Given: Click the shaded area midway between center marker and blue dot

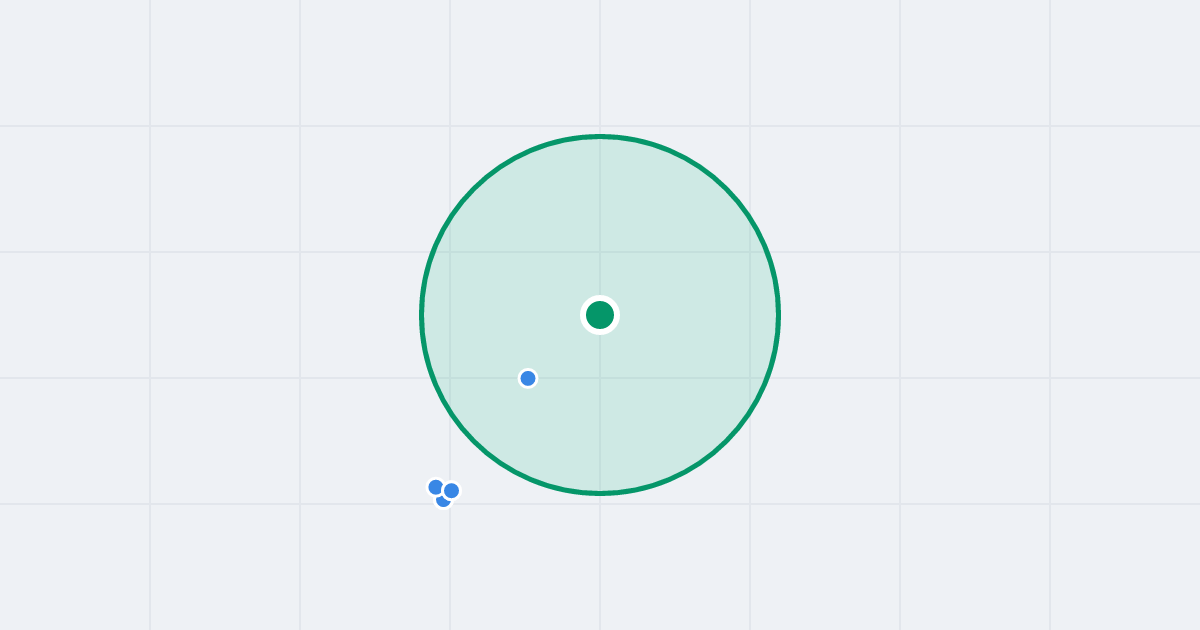Looking at the screenshot, I should coord(564,347).
